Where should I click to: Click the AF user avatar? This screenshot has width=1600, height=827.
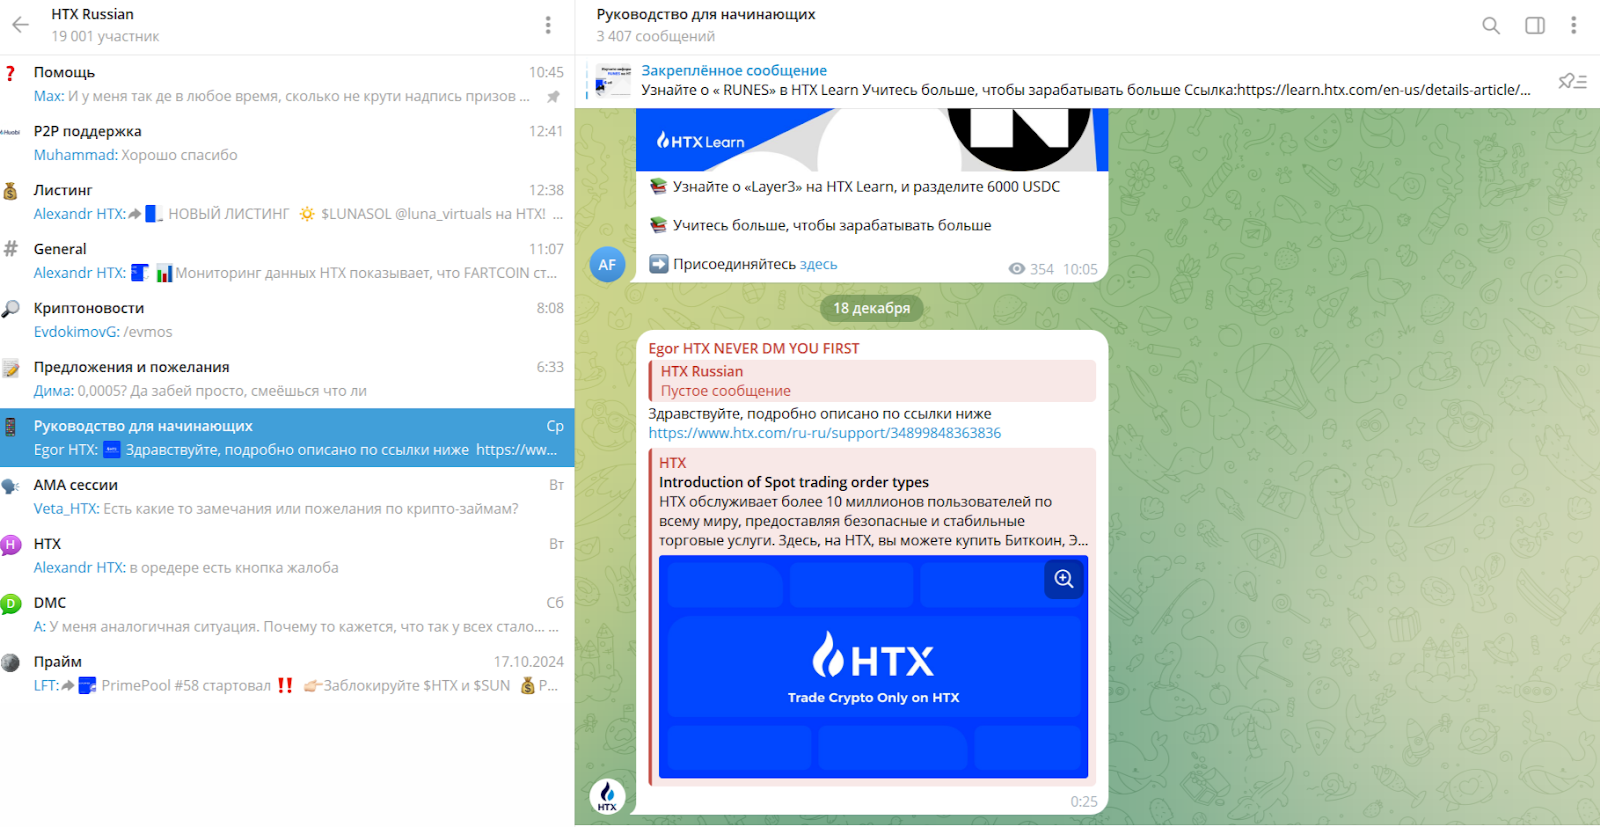click(607, 264)
